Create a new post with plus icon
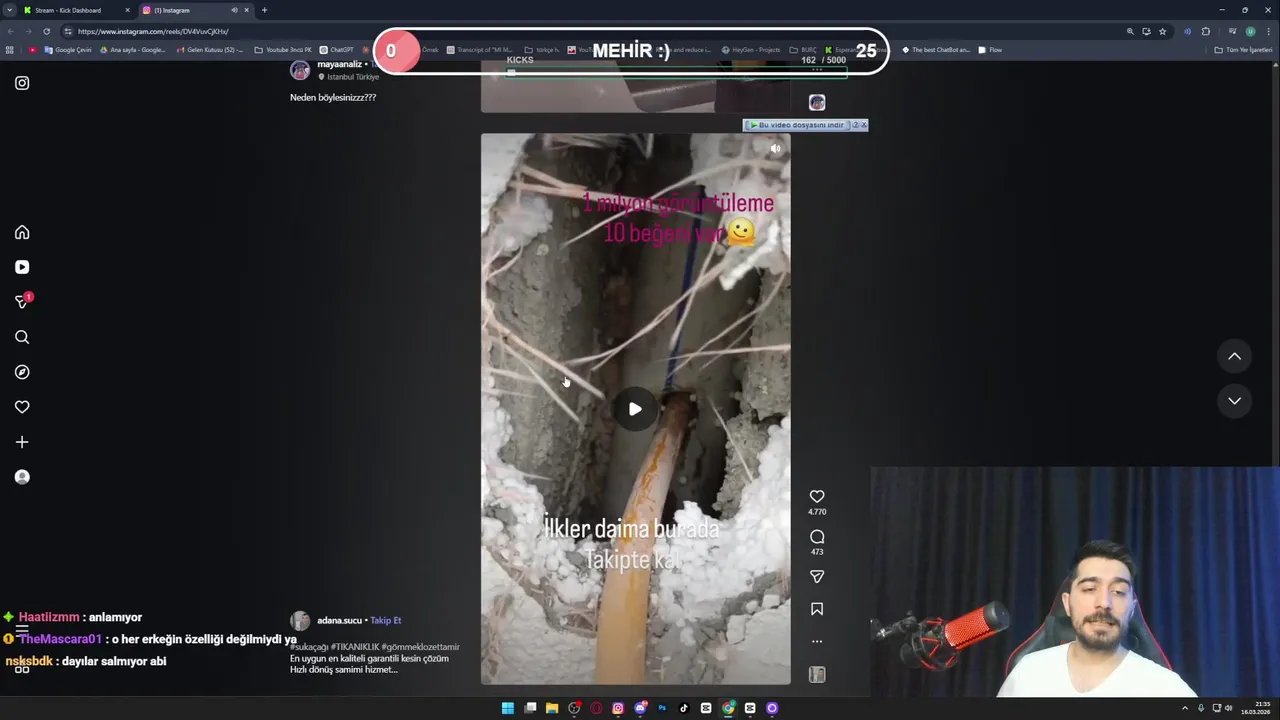 22,442
